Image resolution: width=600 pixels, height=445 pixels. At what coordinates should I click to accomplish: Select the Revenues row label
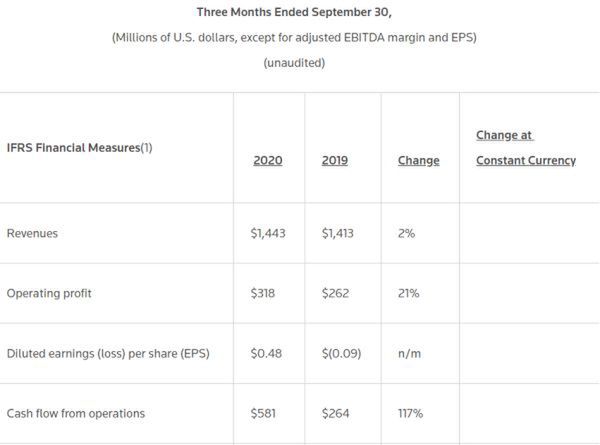[x=32, y=233]
